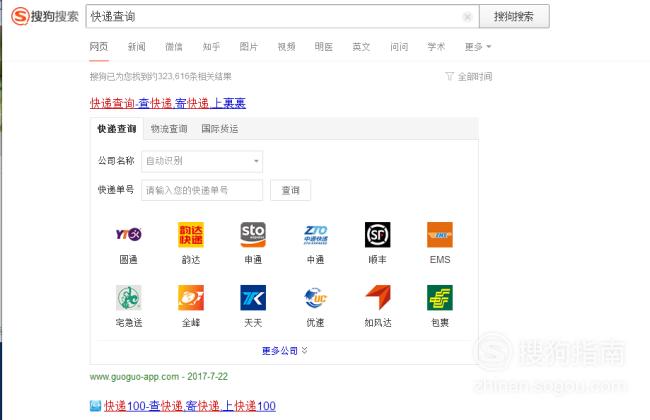Viewport: 650px width, 420px height.
Task: Choose the 申通 STO courier icon
Action: pos(253,235)
